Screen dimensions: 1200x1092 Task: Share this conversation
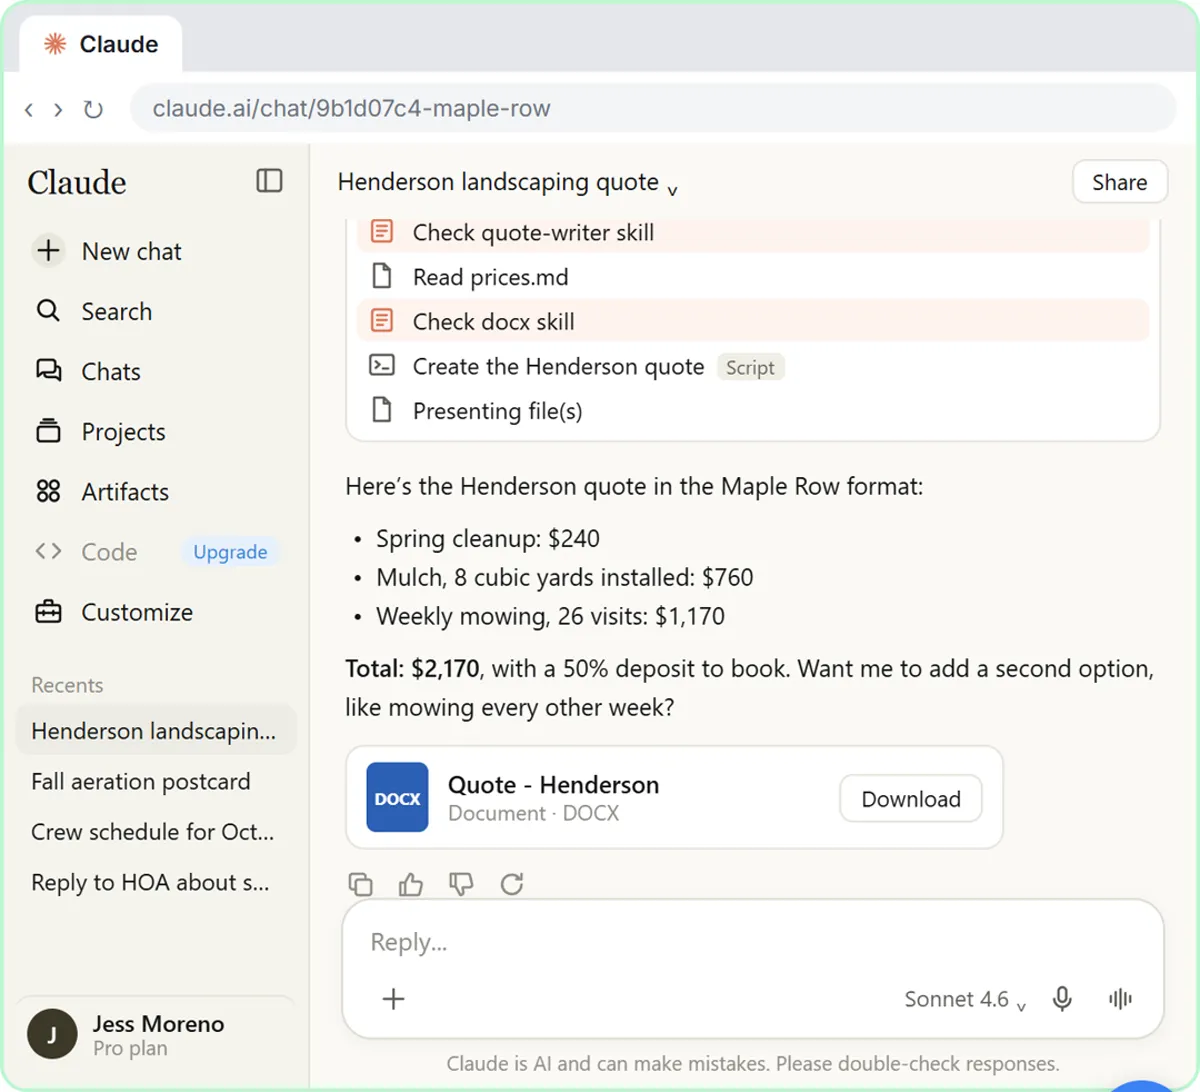click(1120, 182)
